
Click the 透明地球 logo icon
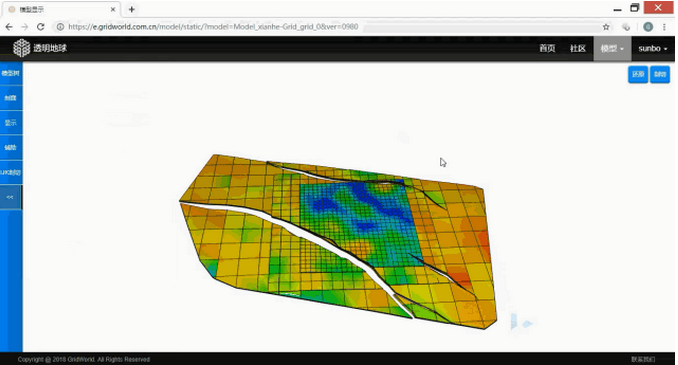pyautogui.click(x=21, y=48)
